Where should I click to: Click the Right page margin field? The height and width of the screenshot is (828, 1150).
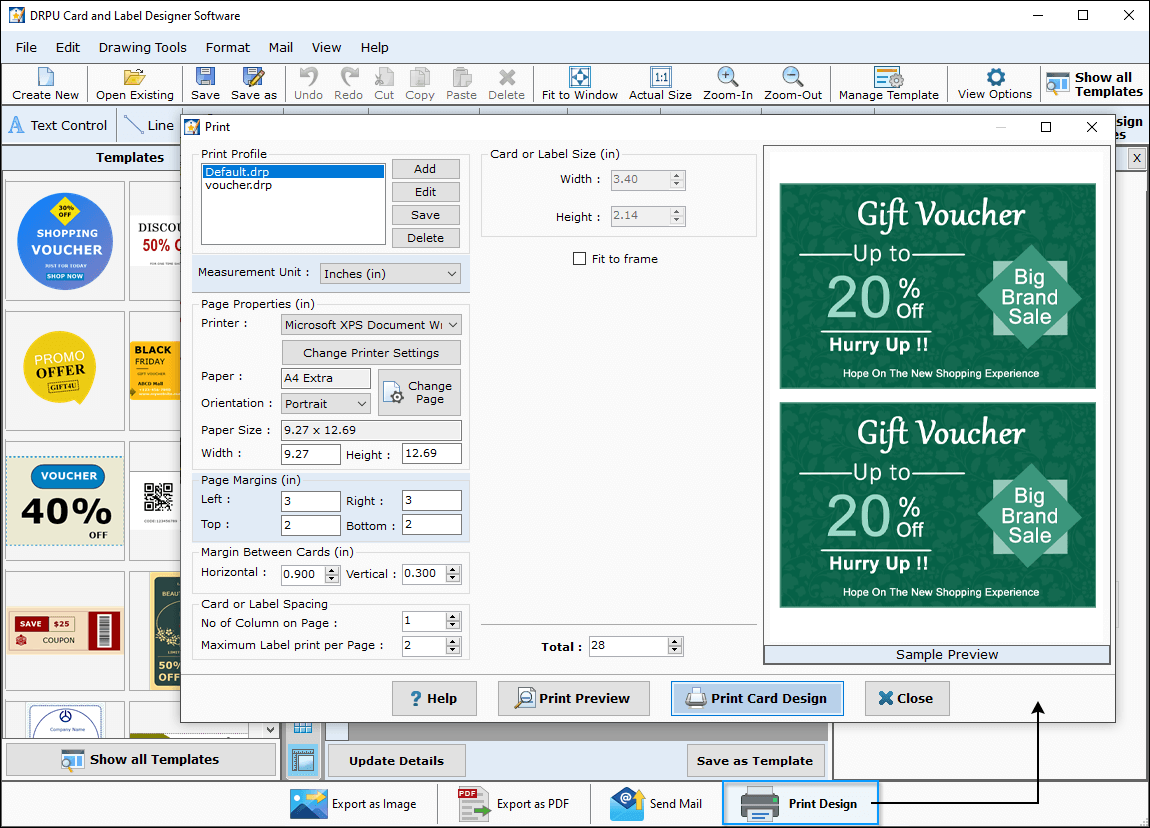coord(432,500)
